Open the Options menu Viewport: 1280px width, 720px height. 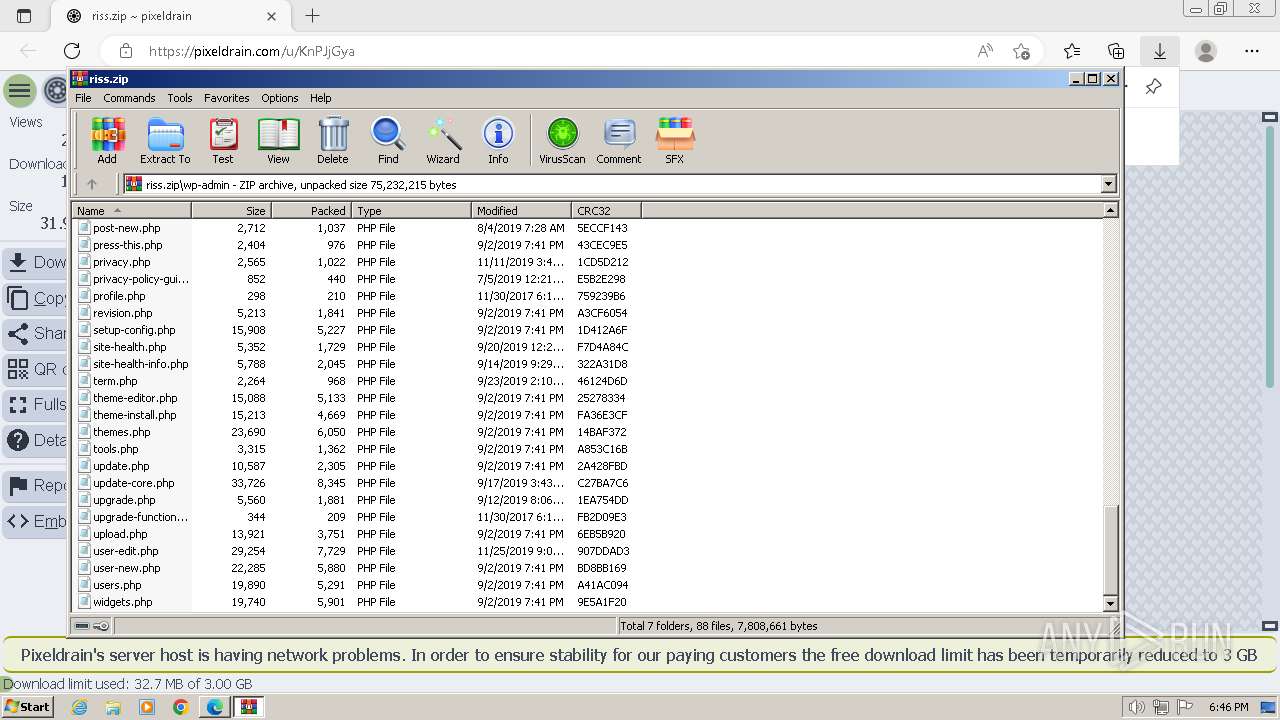click(280, 98)
